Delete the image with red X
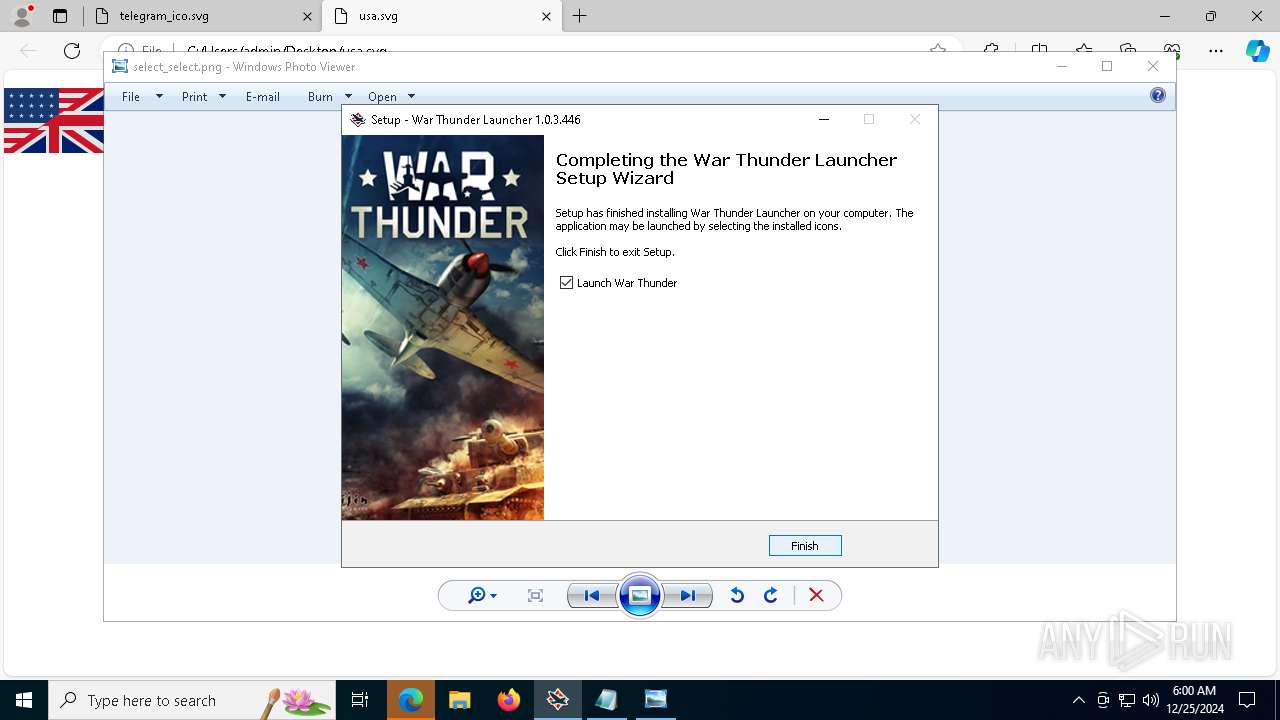1280x720 pixels. pos(816,596)
